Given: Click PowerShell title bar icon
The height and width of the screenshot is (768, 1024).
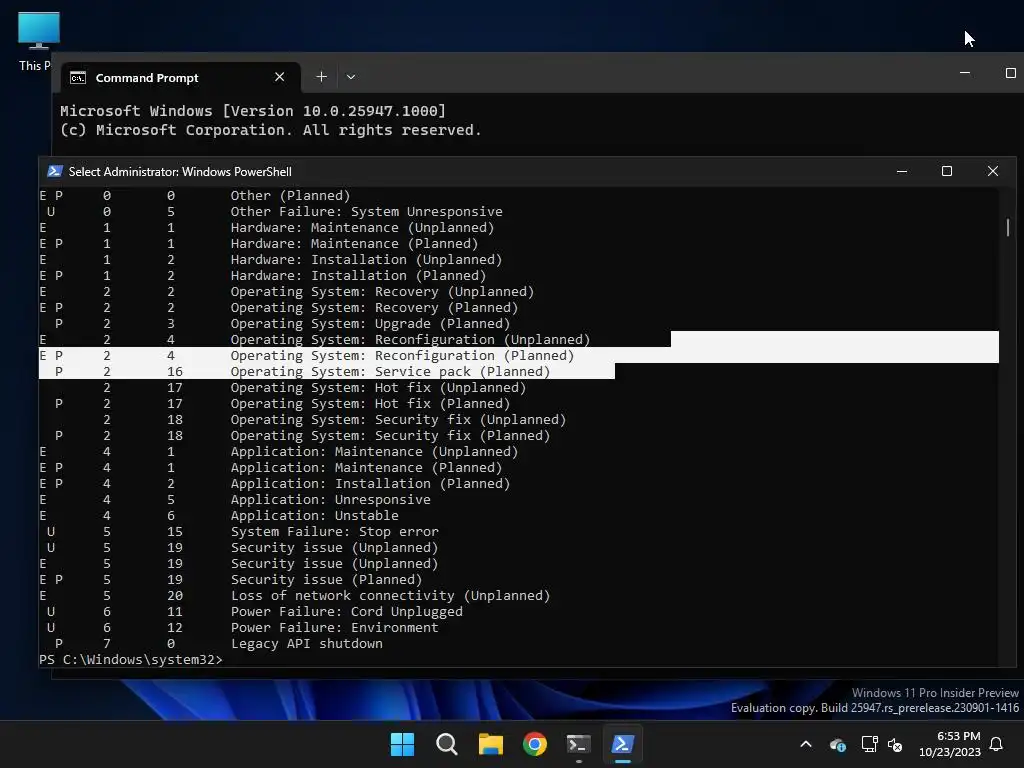Looking at the screenshot, I should [55, 171].
